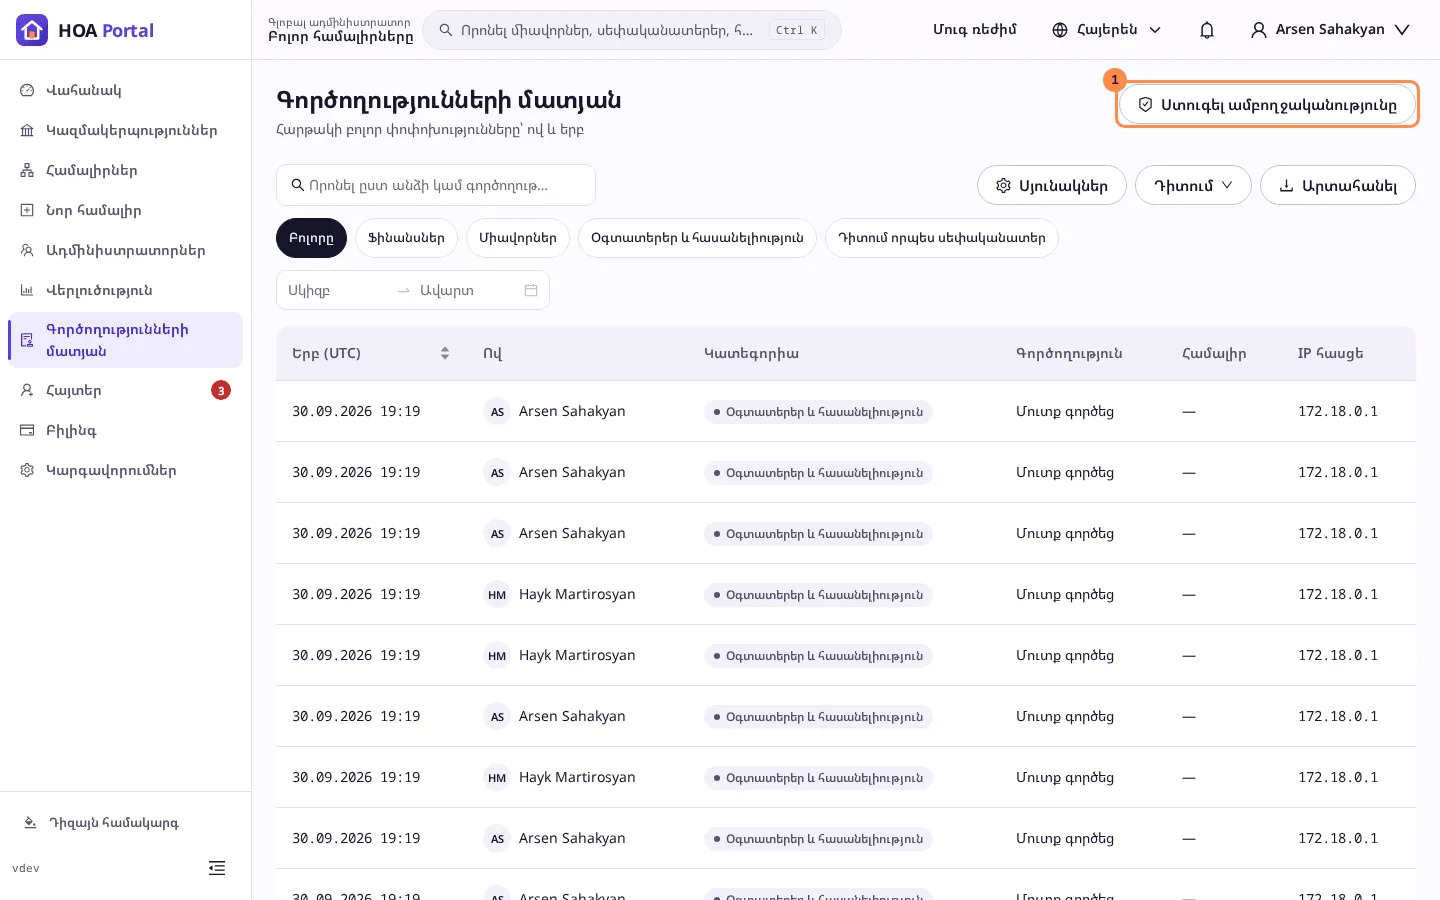Click the Սյունակներ columns button
The height and width of the screenshot is (900, 1440).
coord(1052,185)
